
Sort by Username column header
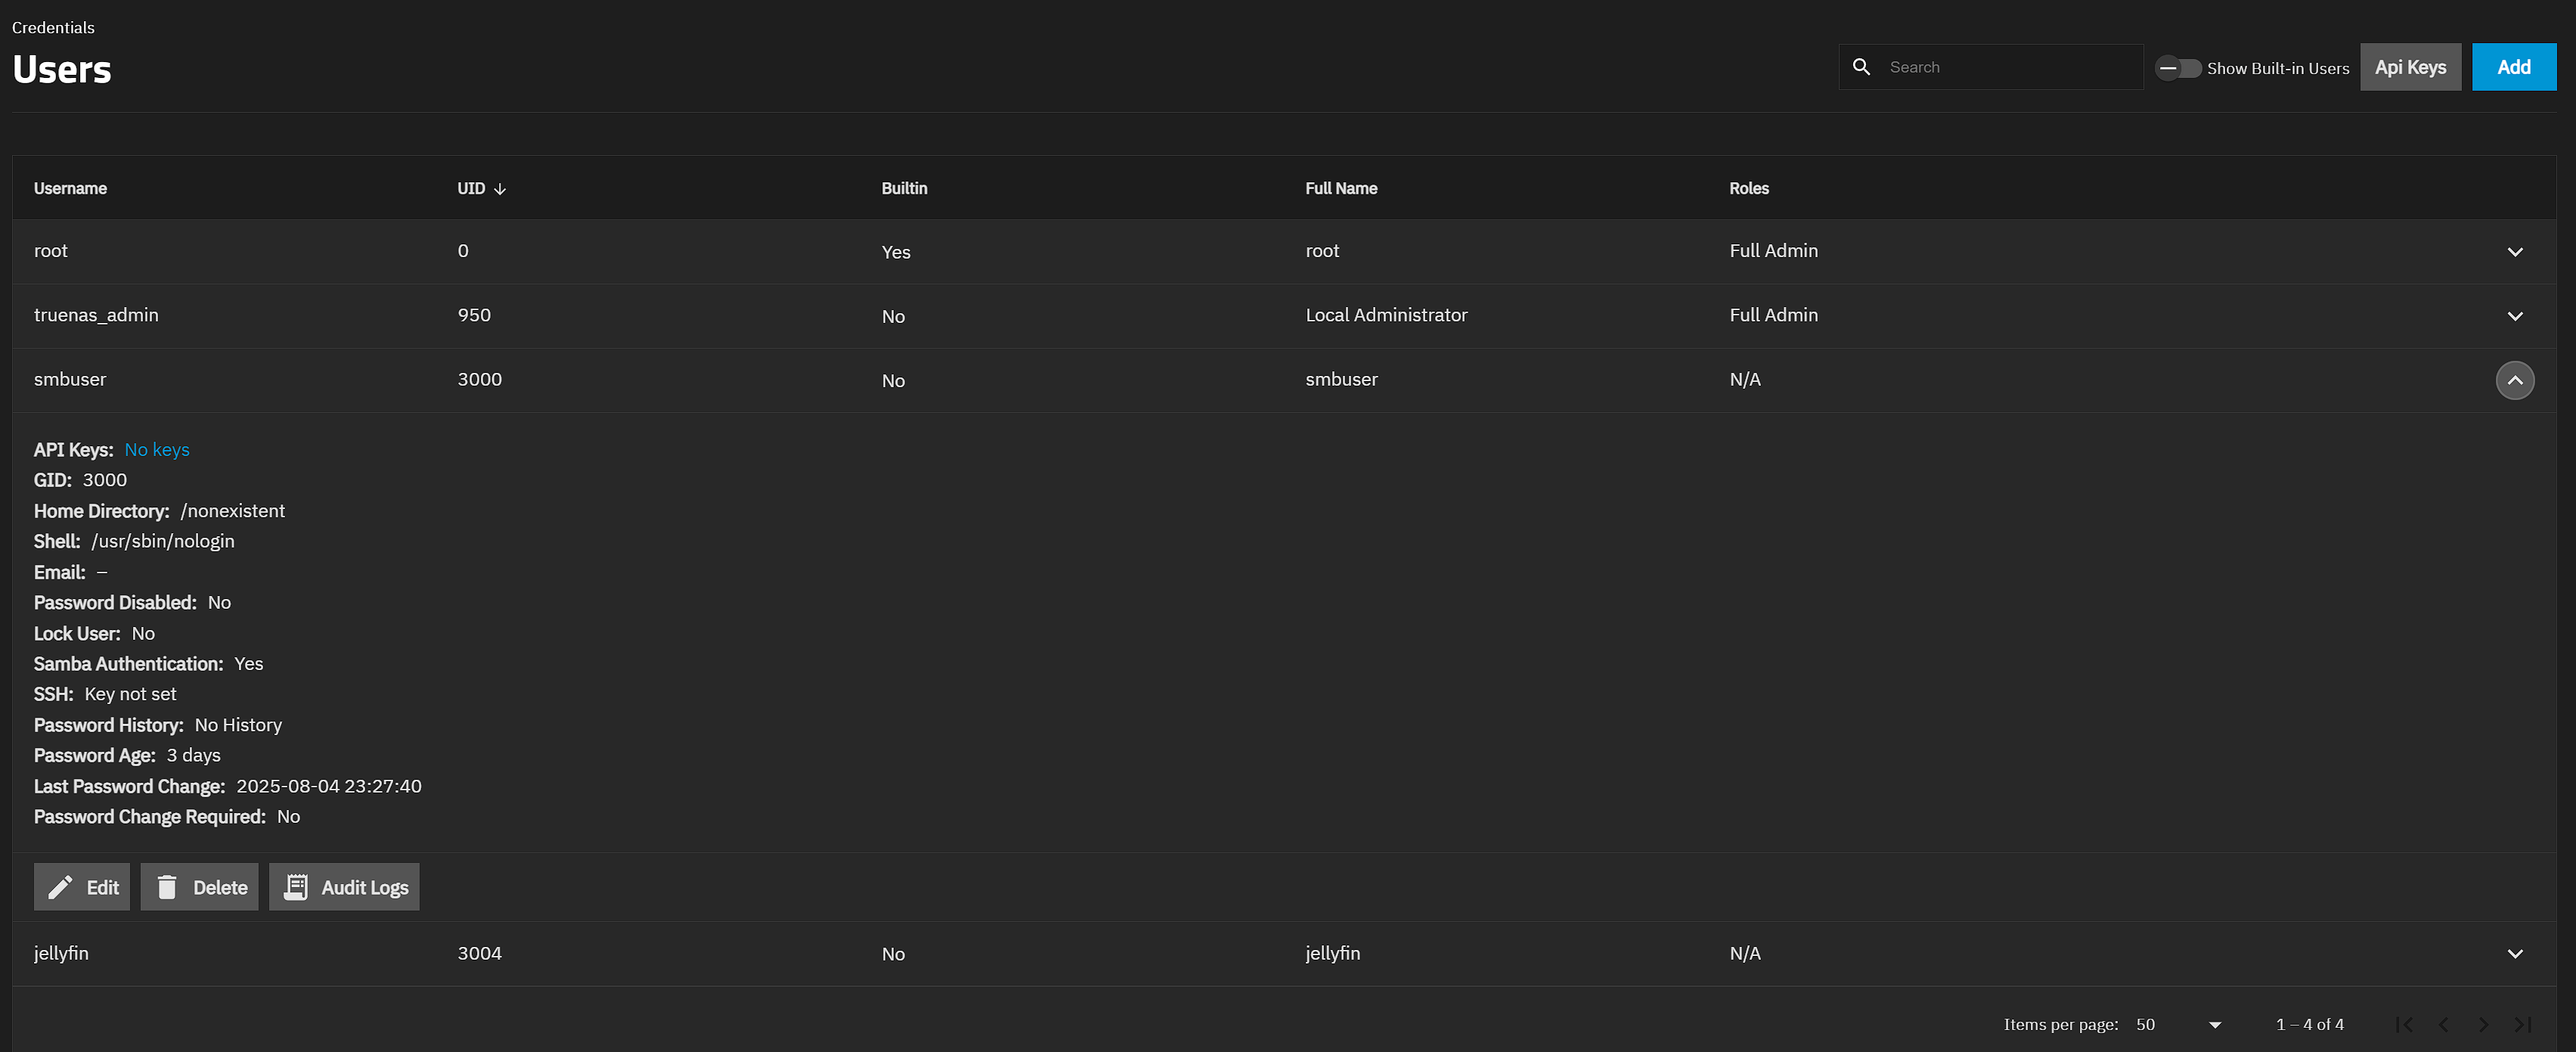pos(70,189)
